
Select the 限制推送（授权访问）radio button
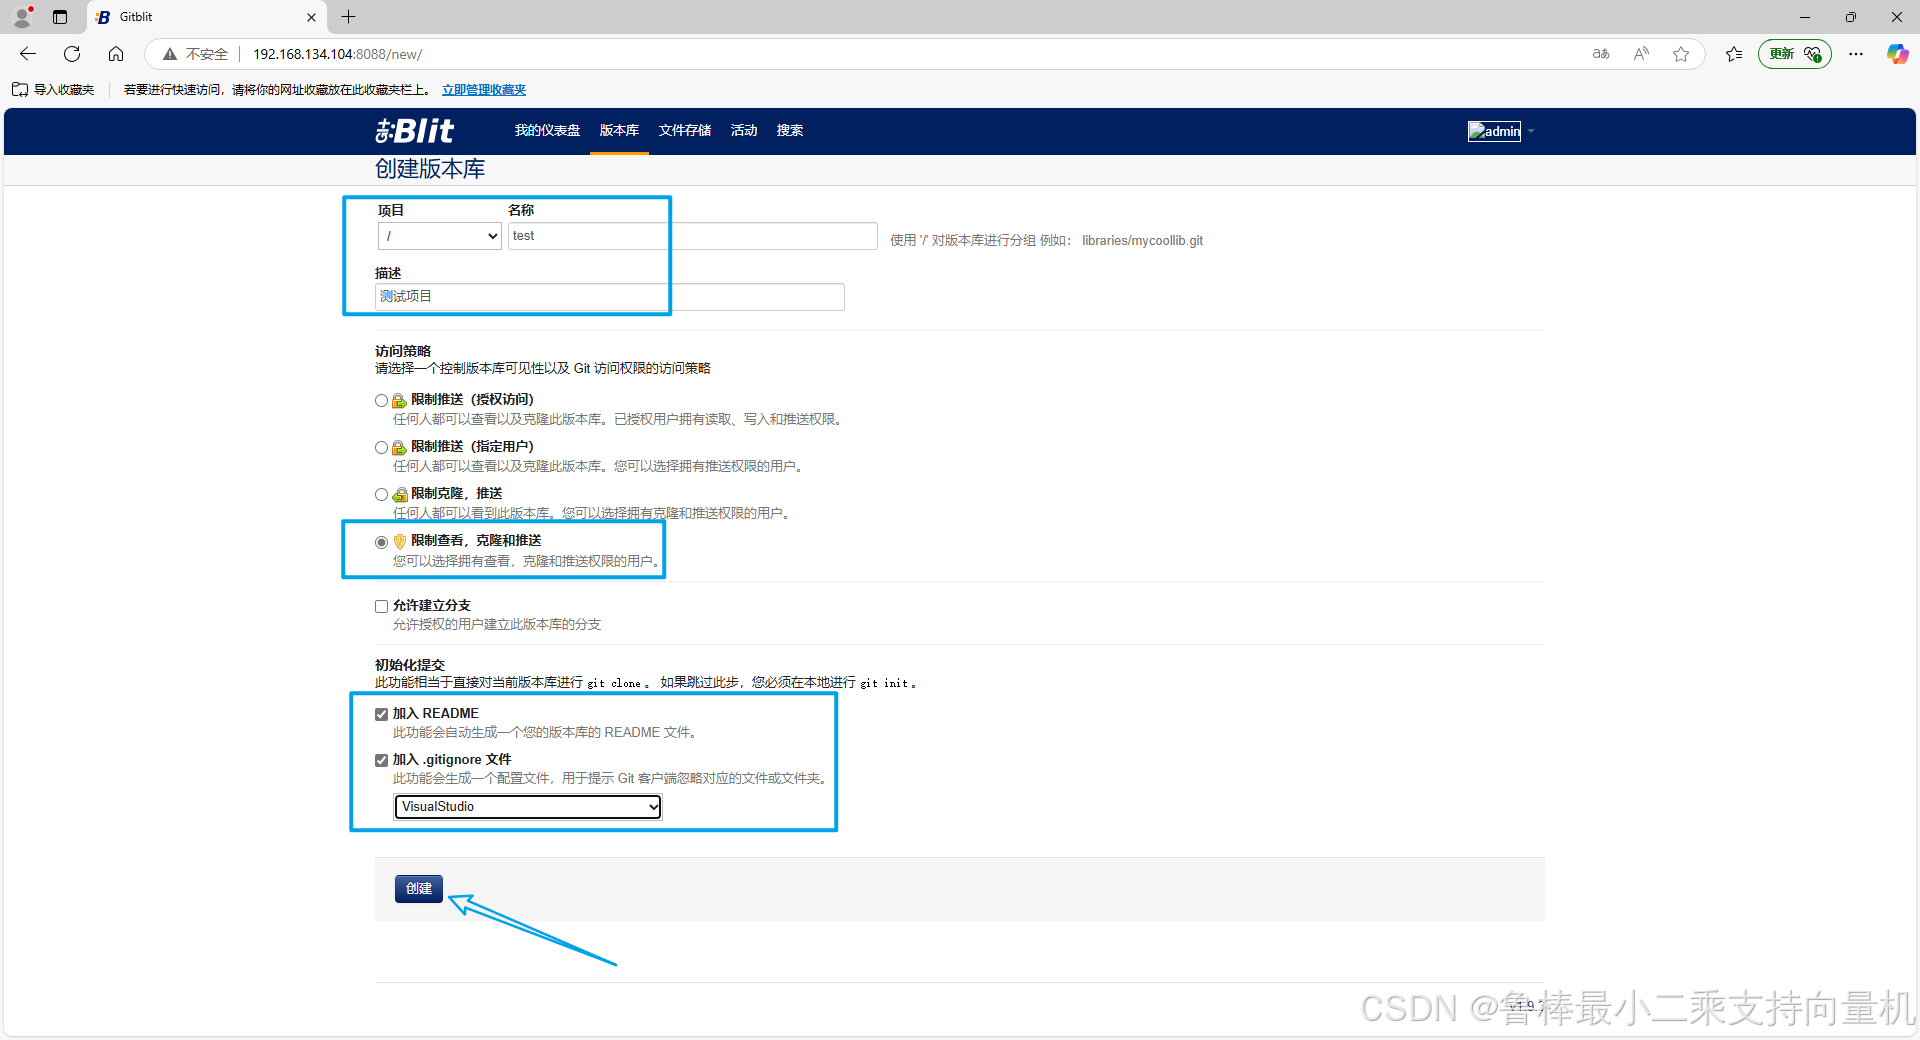coord(381,400)
